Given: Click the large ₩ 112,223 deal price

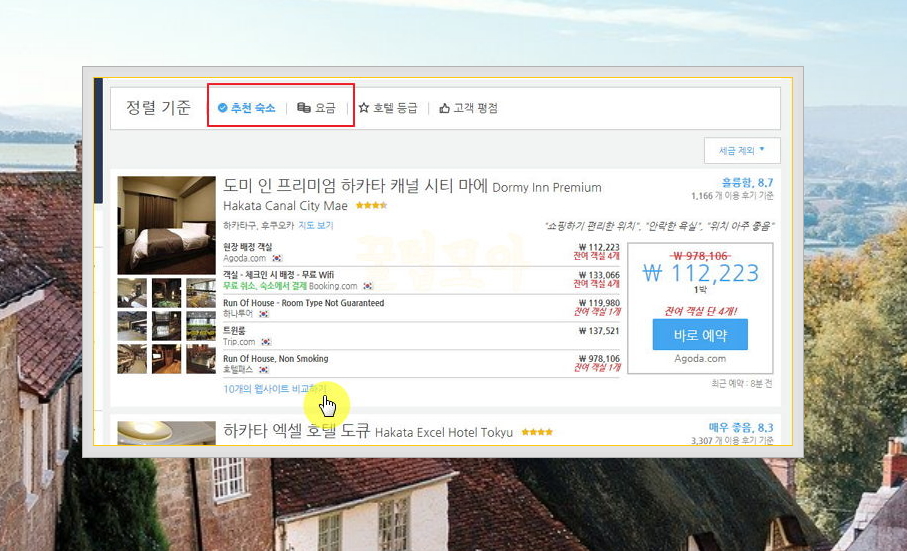Looking at the screenshot, I should pos(700,273).
